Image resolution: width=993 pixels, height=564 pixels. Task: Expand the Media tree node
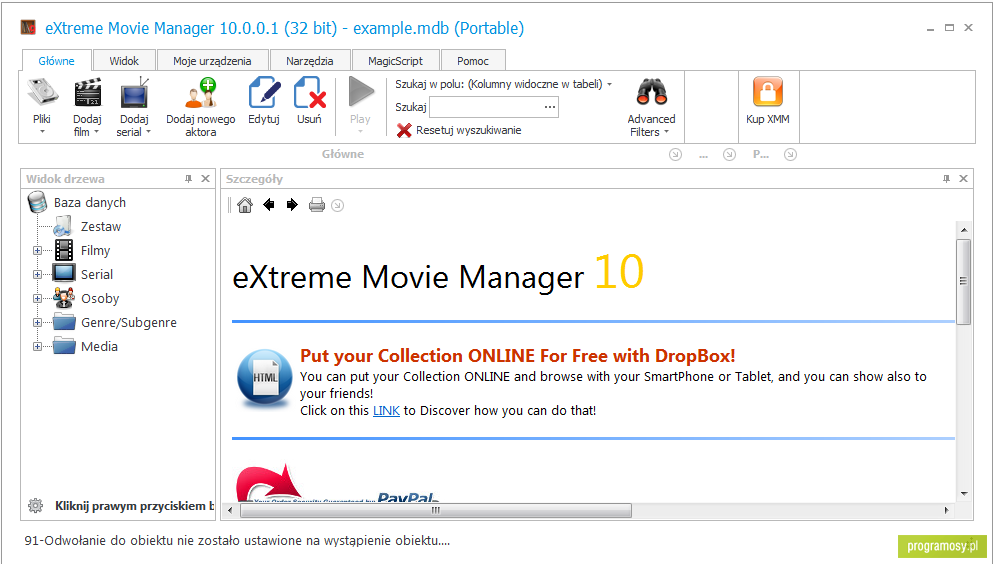37,347
